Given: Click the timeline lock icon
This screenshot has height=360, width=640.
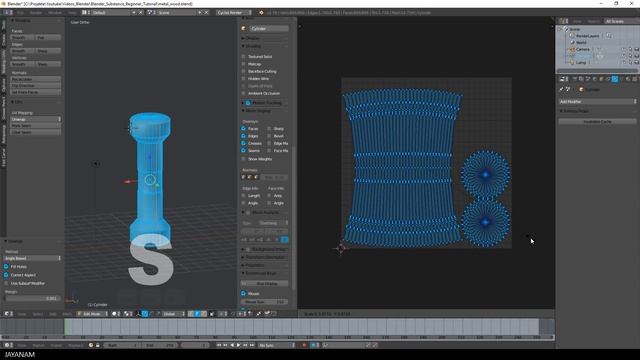Looking at the screenshot, I should pos(98,345).
